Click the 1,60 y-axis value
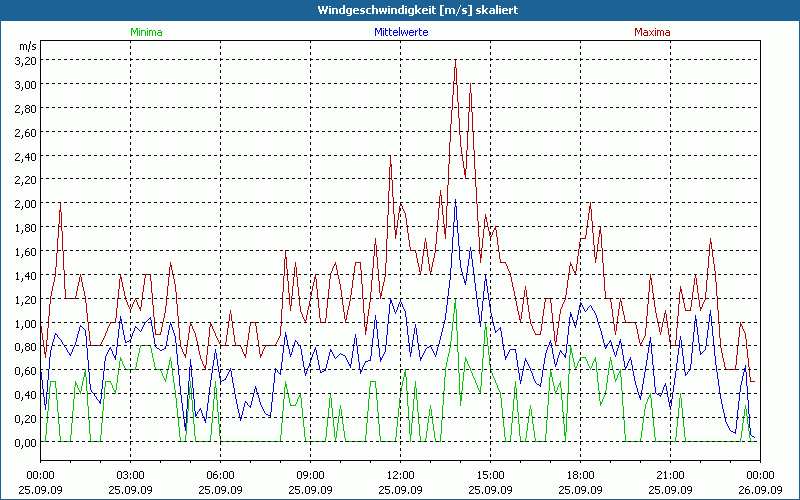The width and height of the screenshot is (800, 500). click(x=26, y=252)
